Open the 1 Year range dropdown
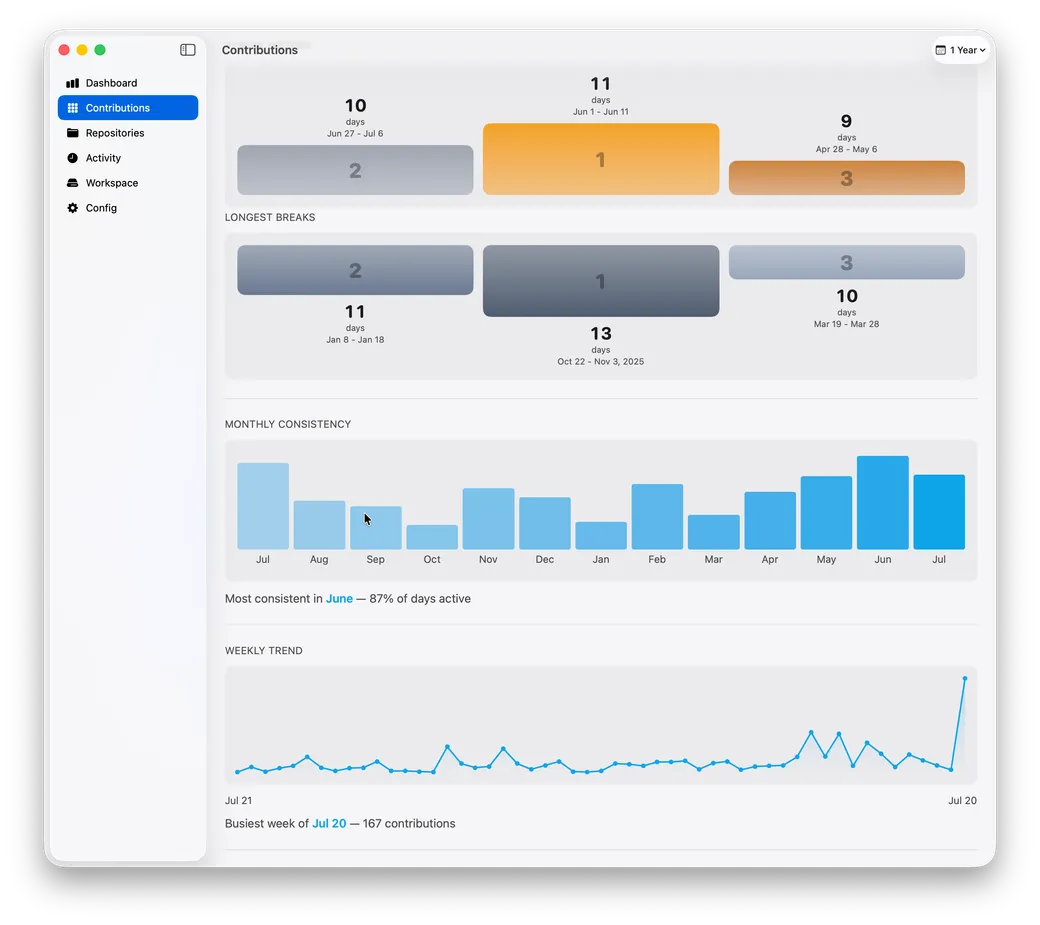 point(960,50)
